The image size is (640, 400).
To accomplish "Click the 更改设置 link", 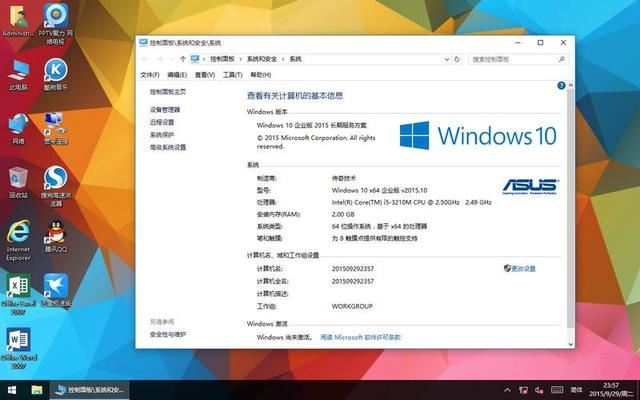I will click(x=522, y=269).
